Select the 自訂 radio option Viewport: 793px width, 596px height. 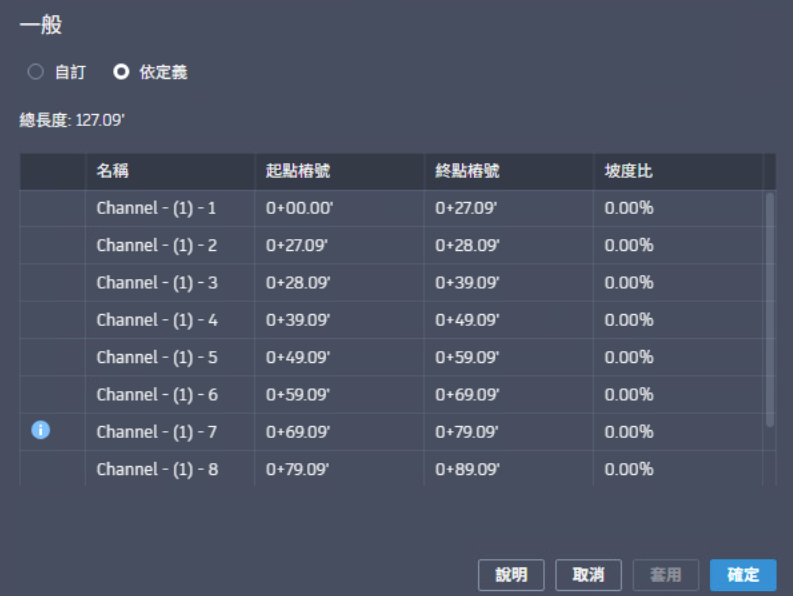pos(36,72)
